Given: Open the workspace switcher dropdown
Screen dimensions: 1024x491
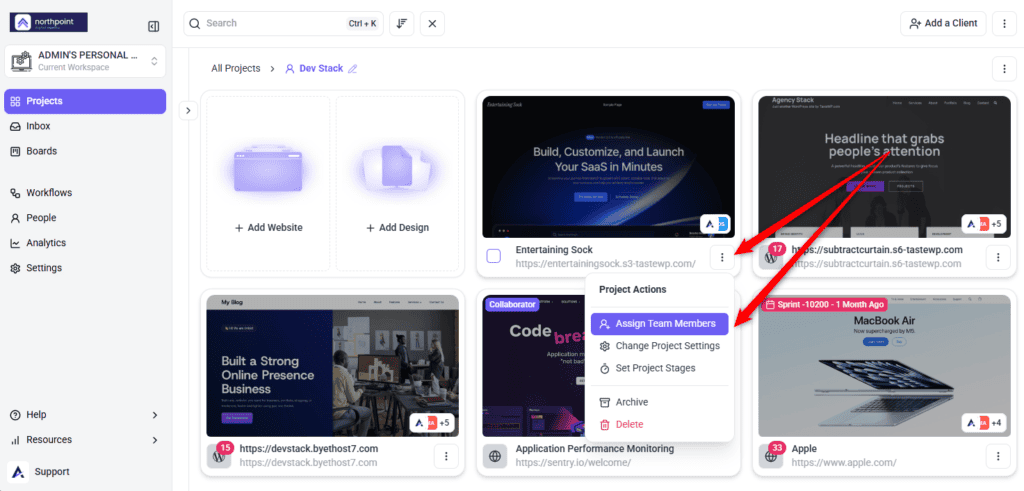Looking at the screenshot, I should click(85, 61).
